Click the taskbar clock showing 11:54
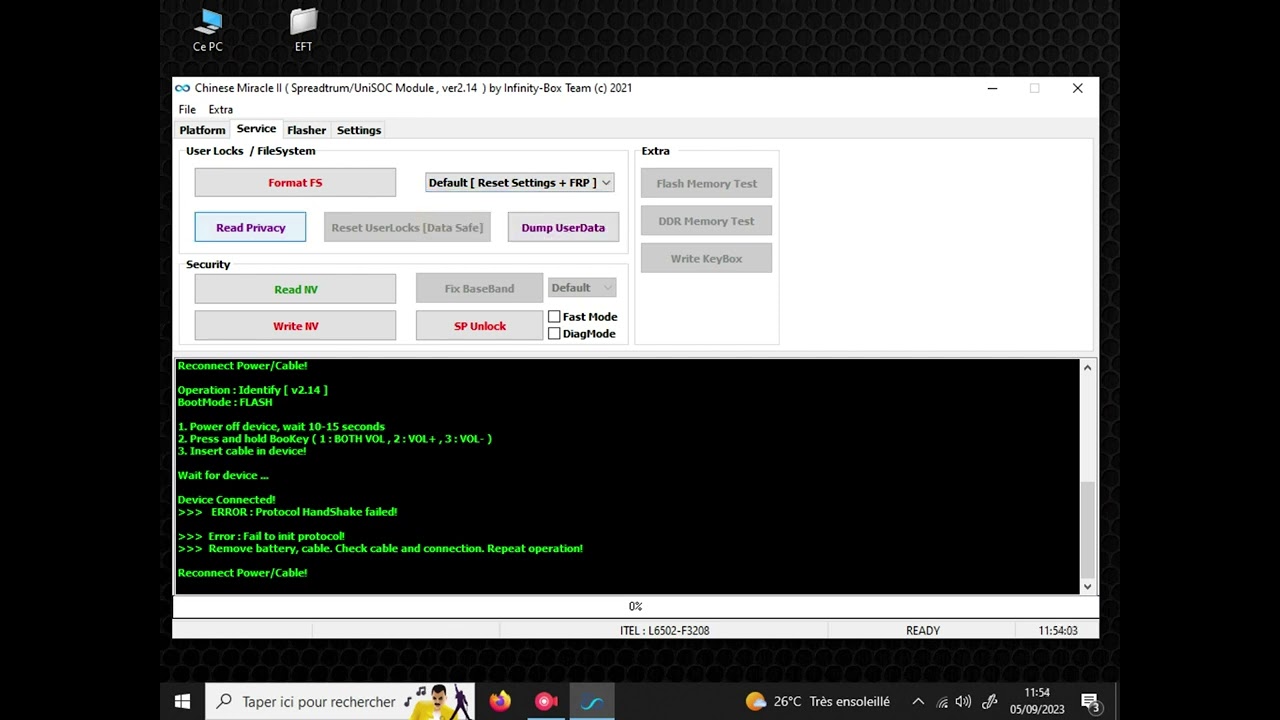This screenshot has width=1280, height=720. [1037, 701]
